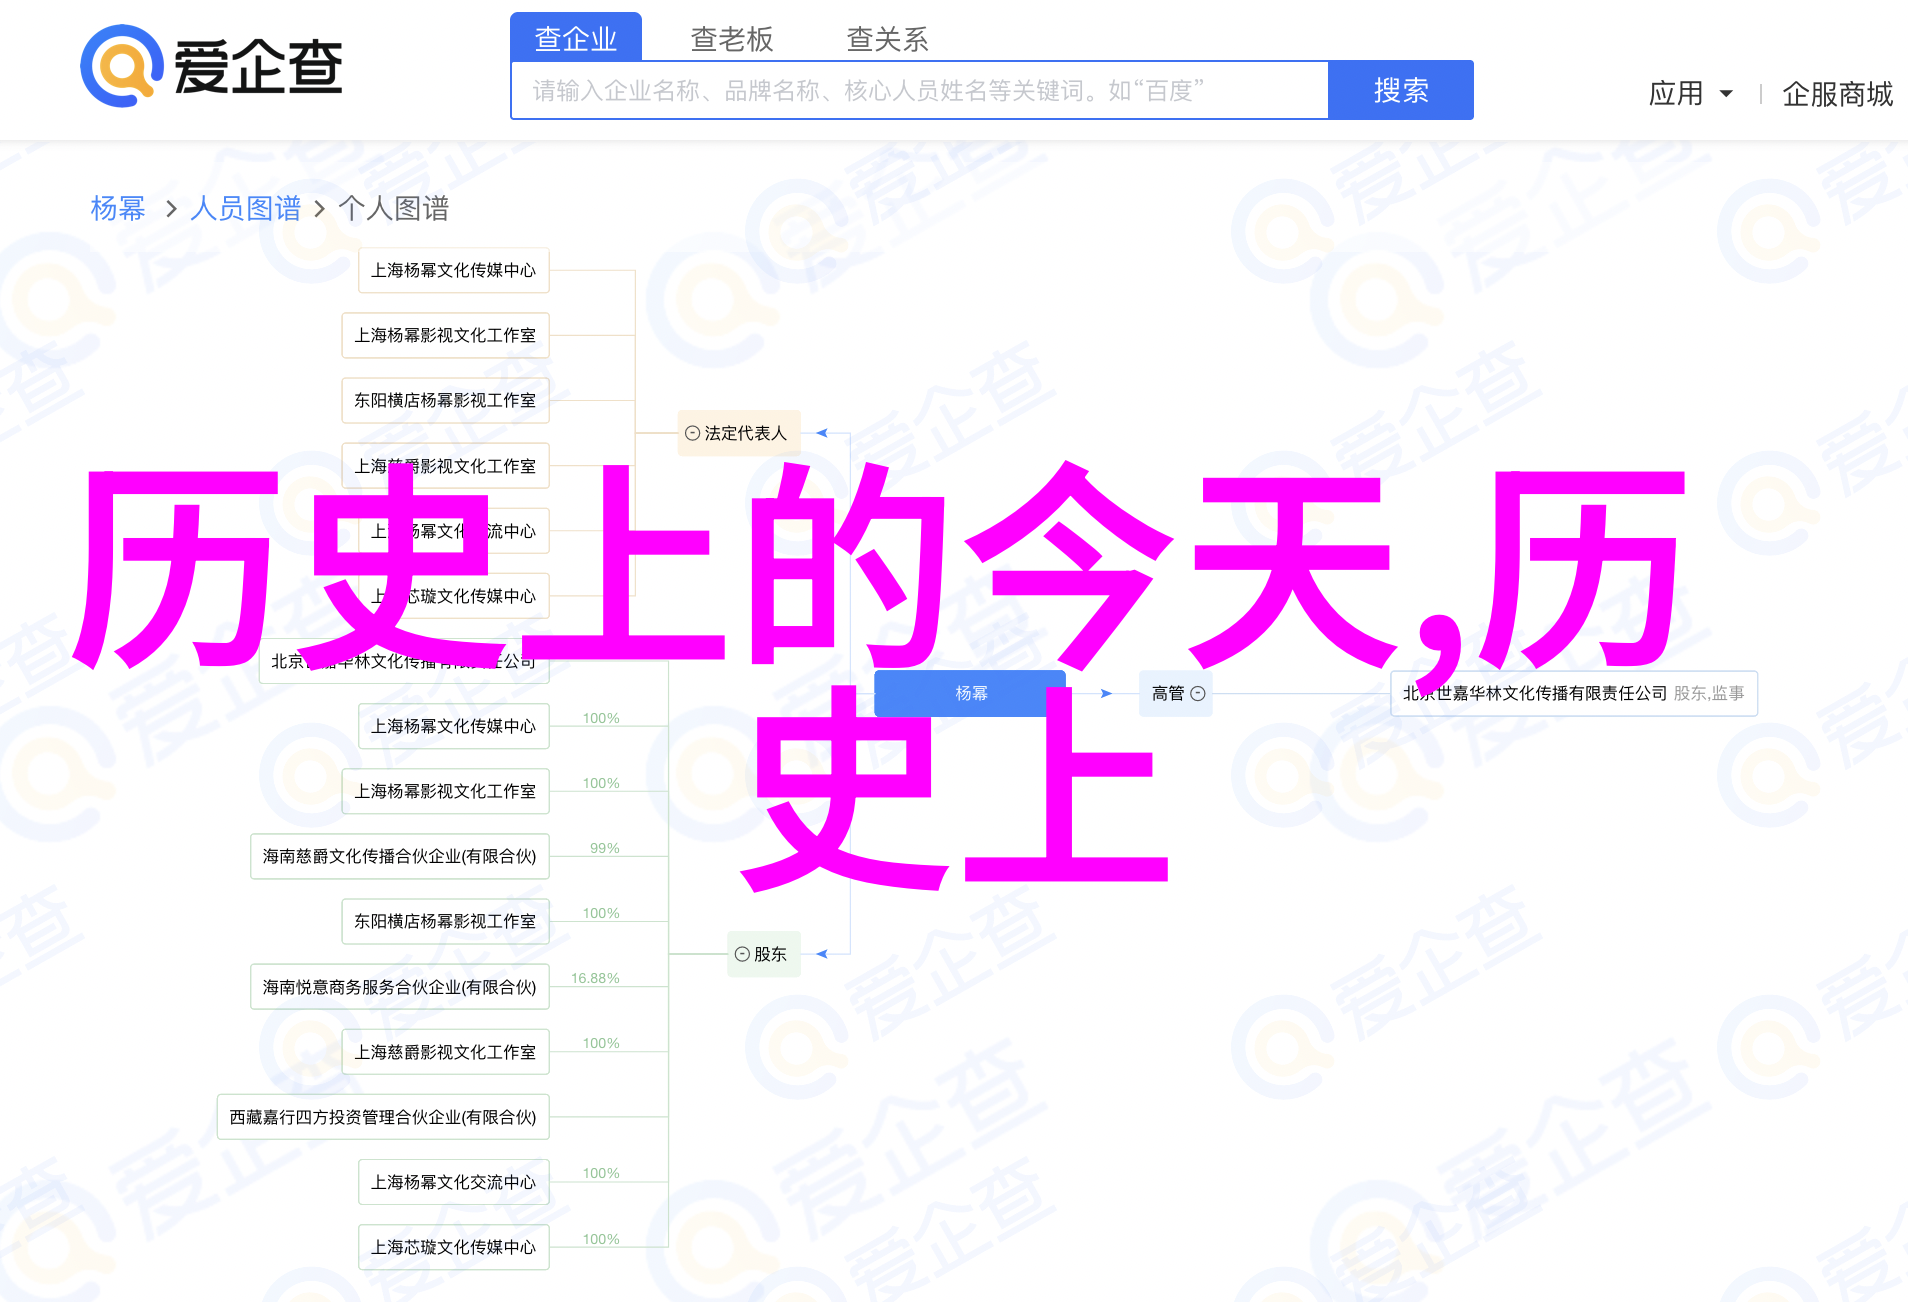Screen dimensions: 1908x1302
Task: Select 海南悦意商务服务合伙企业 node
Action: pos(399,987)
